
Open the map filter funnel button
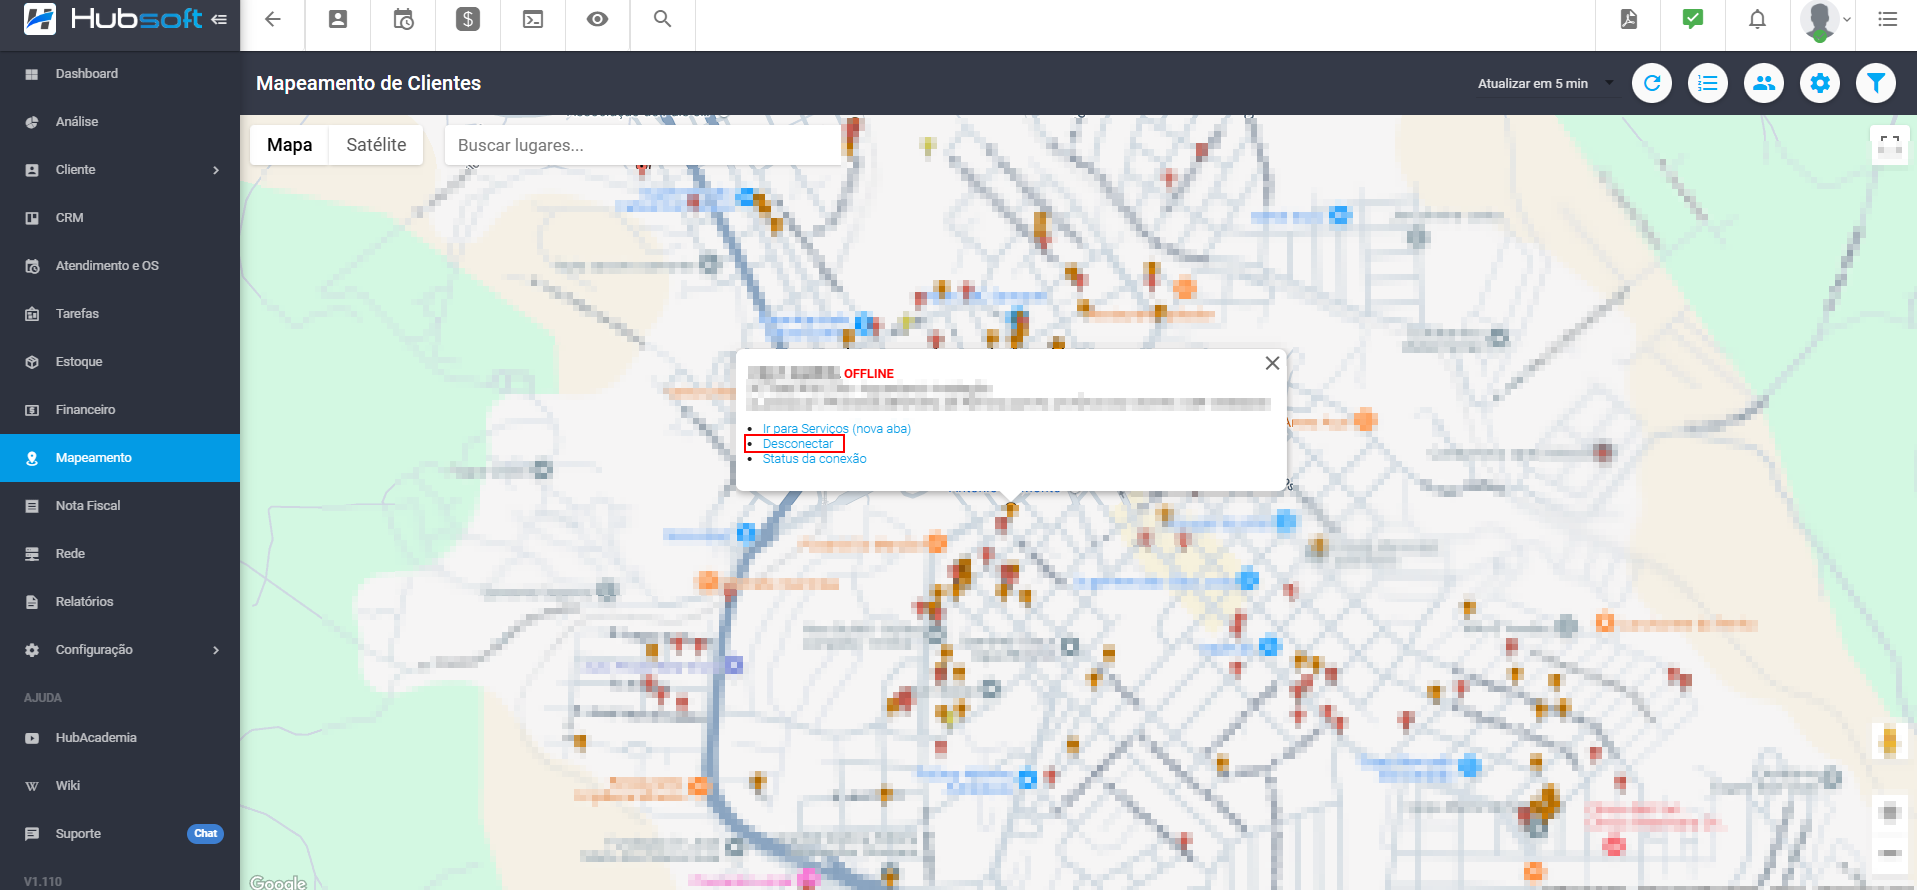pos(1876,83)
